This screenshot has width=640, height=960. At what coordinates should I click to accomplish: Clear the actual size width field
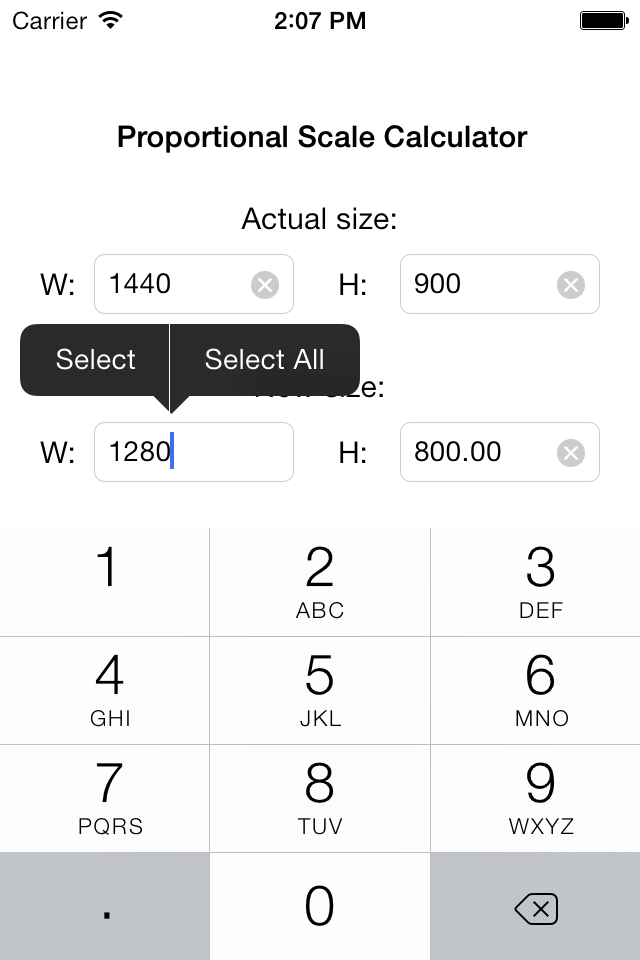click(x=265, y=285)
